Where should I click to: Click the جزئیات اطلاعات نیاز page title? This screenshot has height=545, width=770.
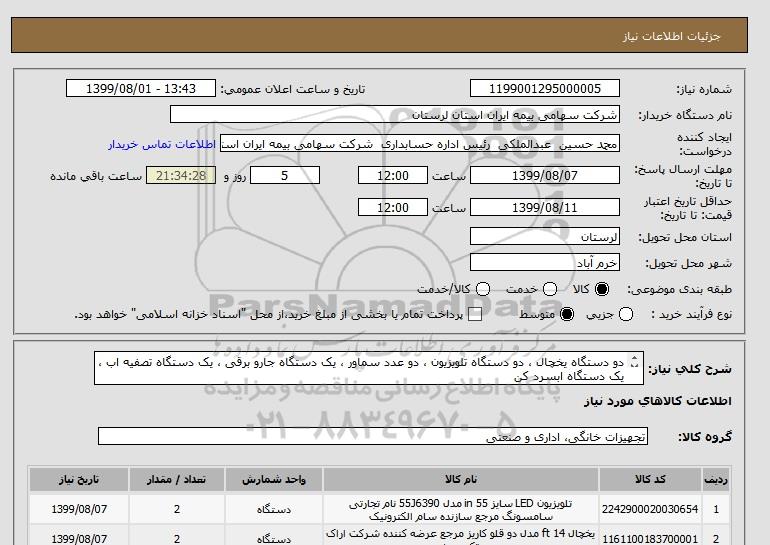point(671,36)
